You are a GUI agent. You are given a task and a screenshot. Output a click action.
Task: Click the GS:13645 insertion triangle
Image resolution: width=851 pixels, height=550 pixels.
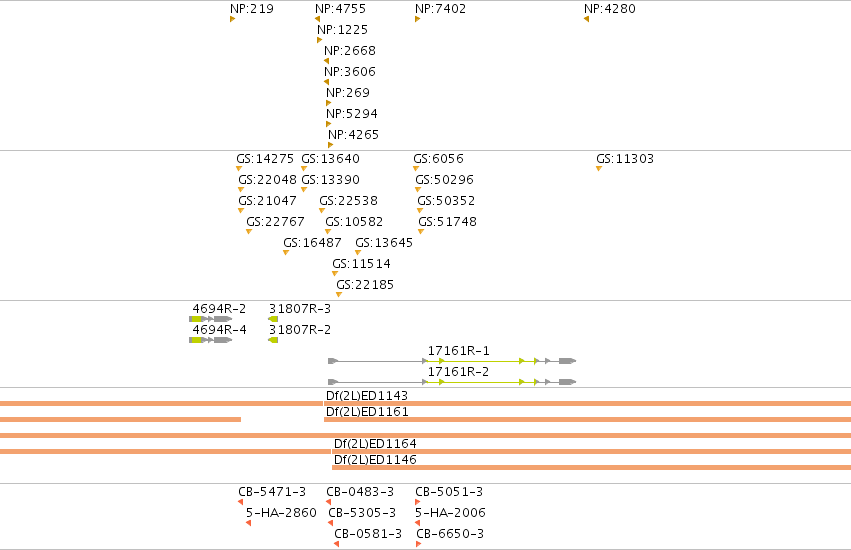click(x=358, y=252)
